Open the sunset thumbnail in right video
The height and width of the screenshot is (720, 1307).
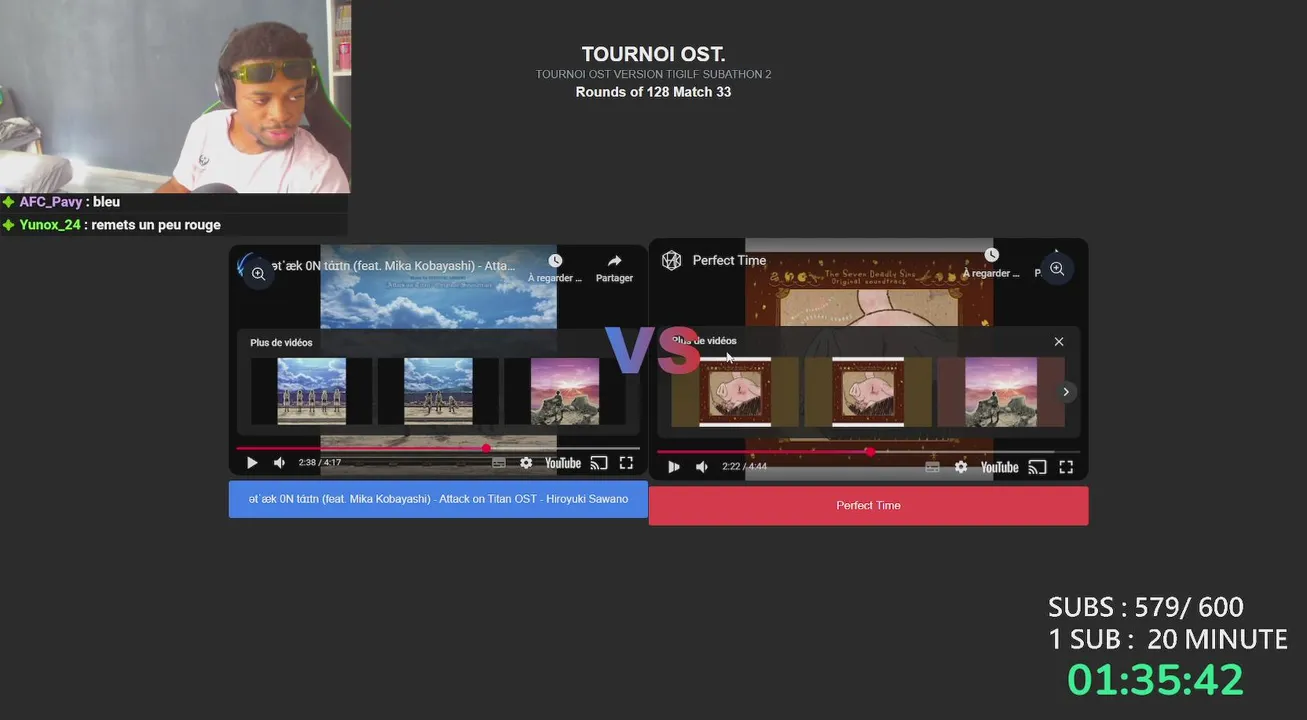pyautogui.click(x=1001, y=392)
